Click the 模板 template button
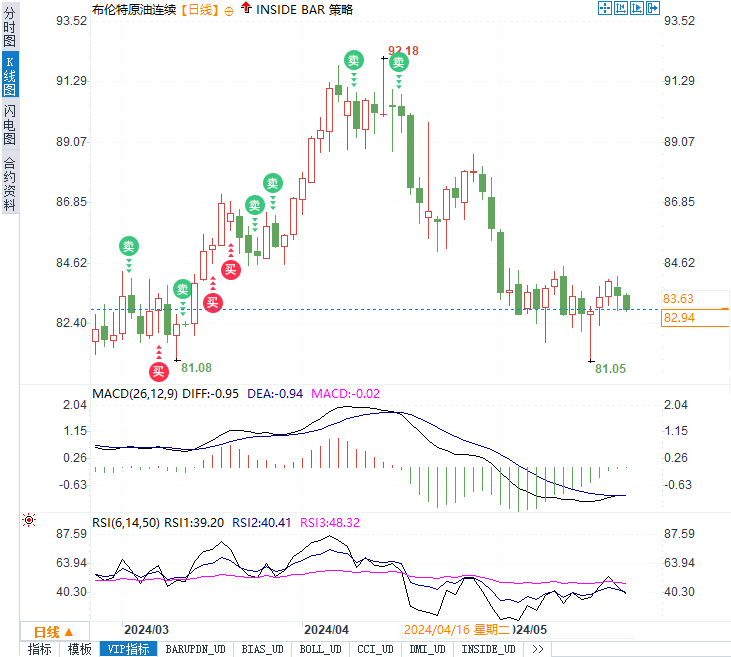 (x=79, y=649)
